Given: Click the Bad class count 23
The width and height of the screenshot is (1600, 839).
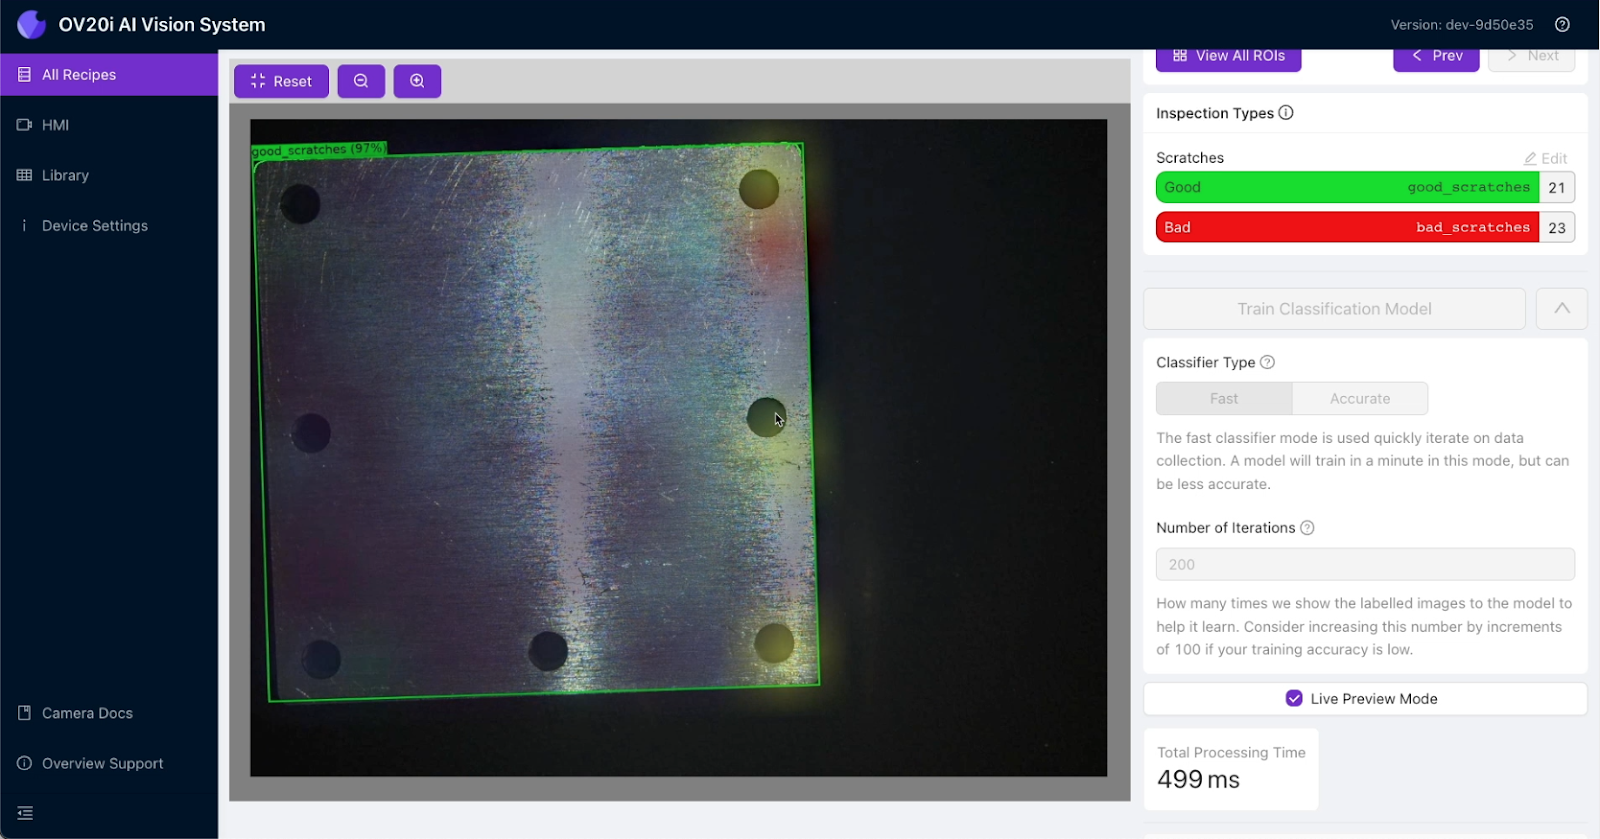Looking at the screenshot, I should (1557, 227).
